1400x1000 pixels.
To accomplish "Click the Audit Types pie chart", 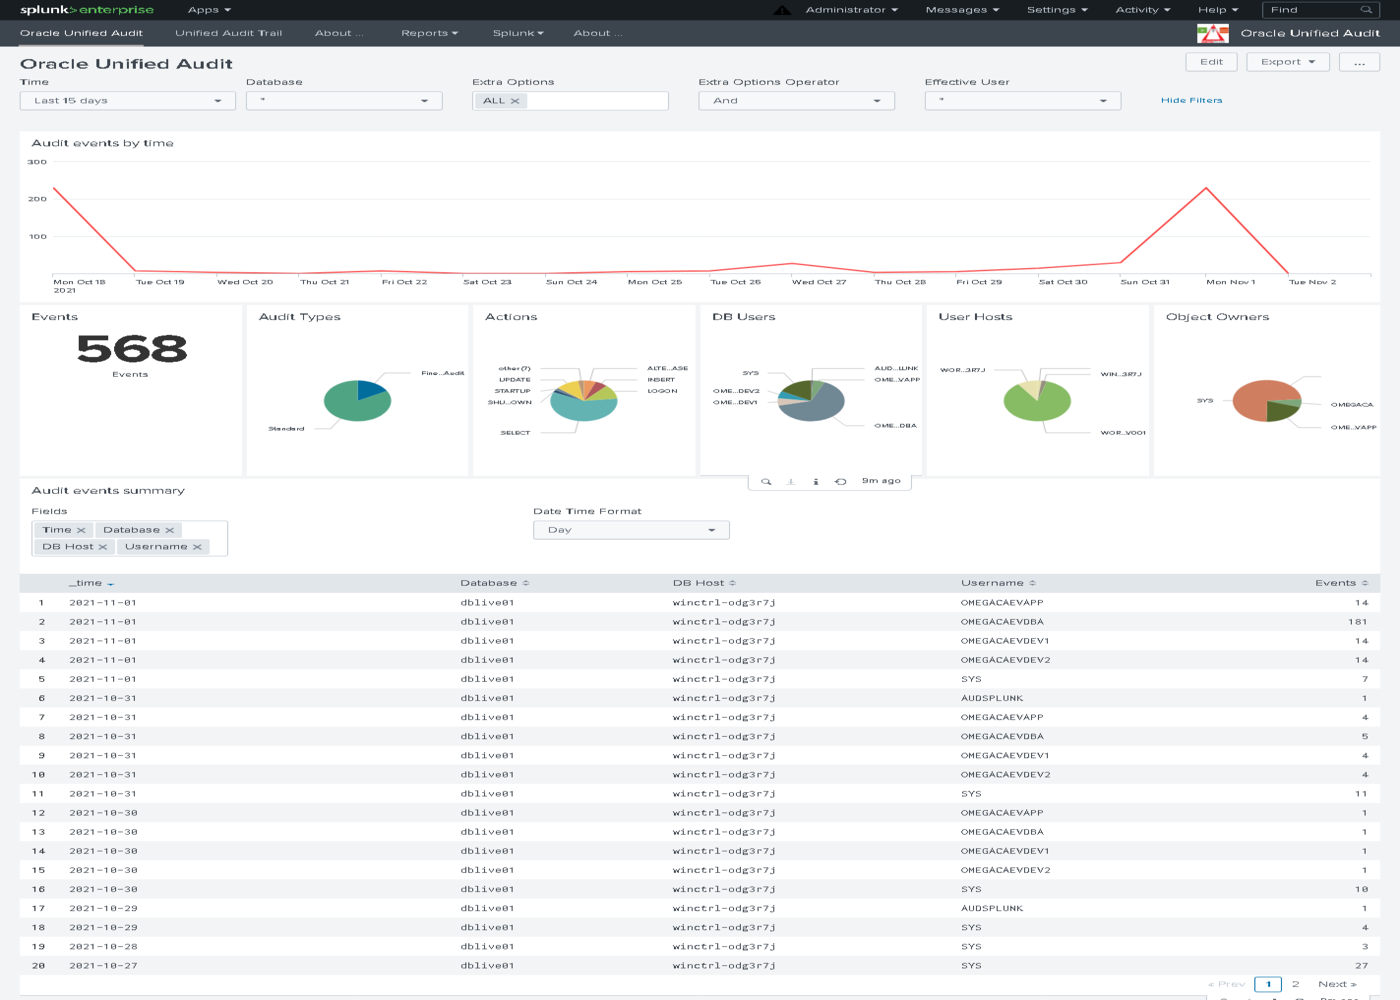I will click(x=357, y=400).
